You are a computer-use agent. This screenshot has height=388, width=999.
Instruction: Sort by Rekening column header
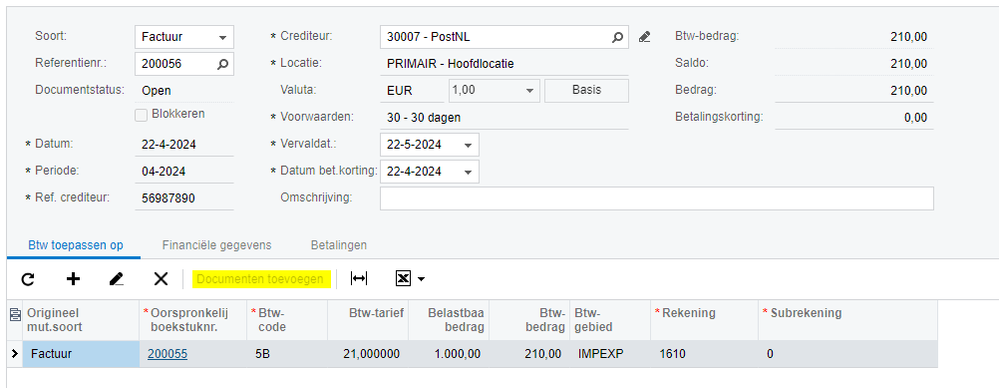[x=704, y=320]
